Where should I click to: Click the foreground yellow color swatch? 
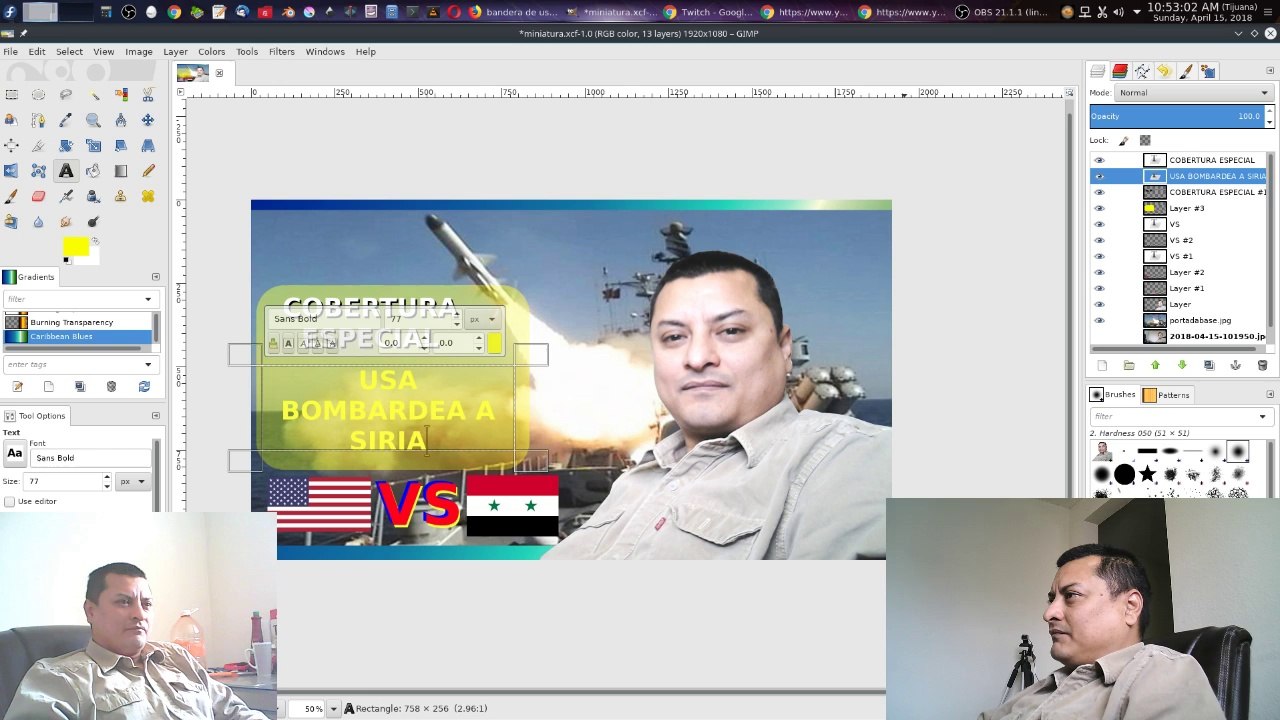(x=75, y=246)
